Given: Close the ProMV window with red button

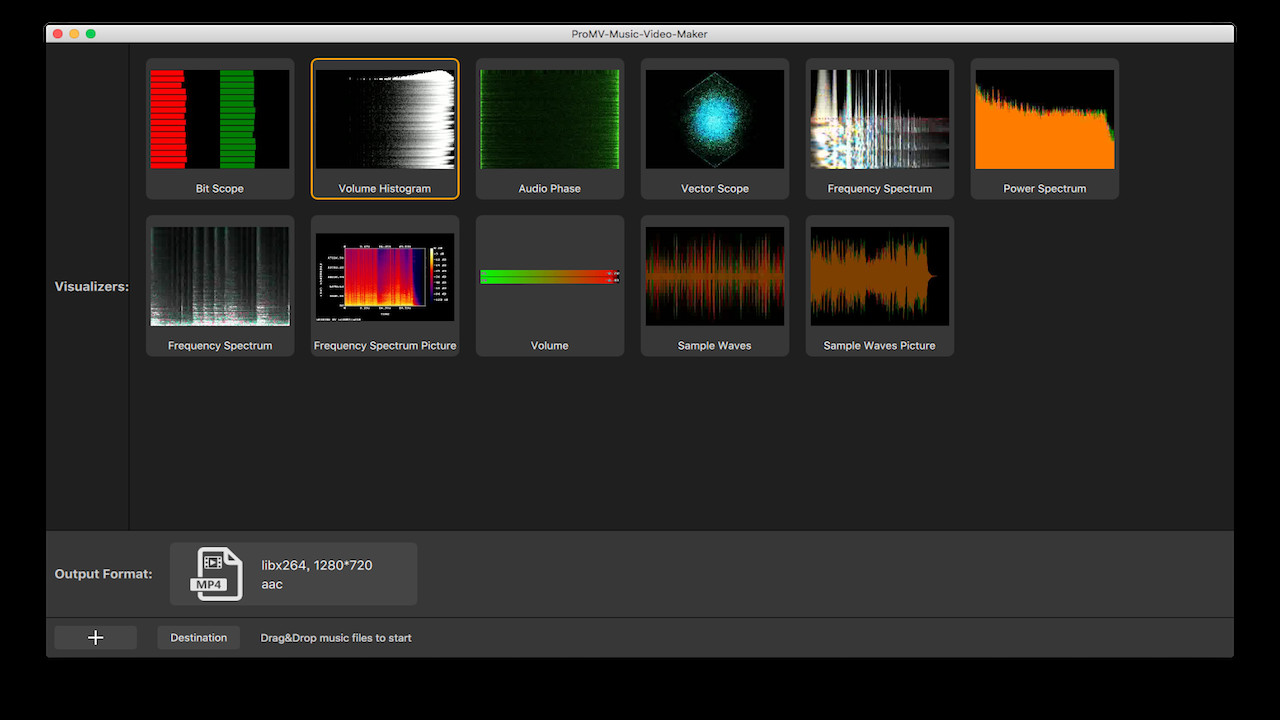Looking at the screenshot, I should tap(58, 34).
